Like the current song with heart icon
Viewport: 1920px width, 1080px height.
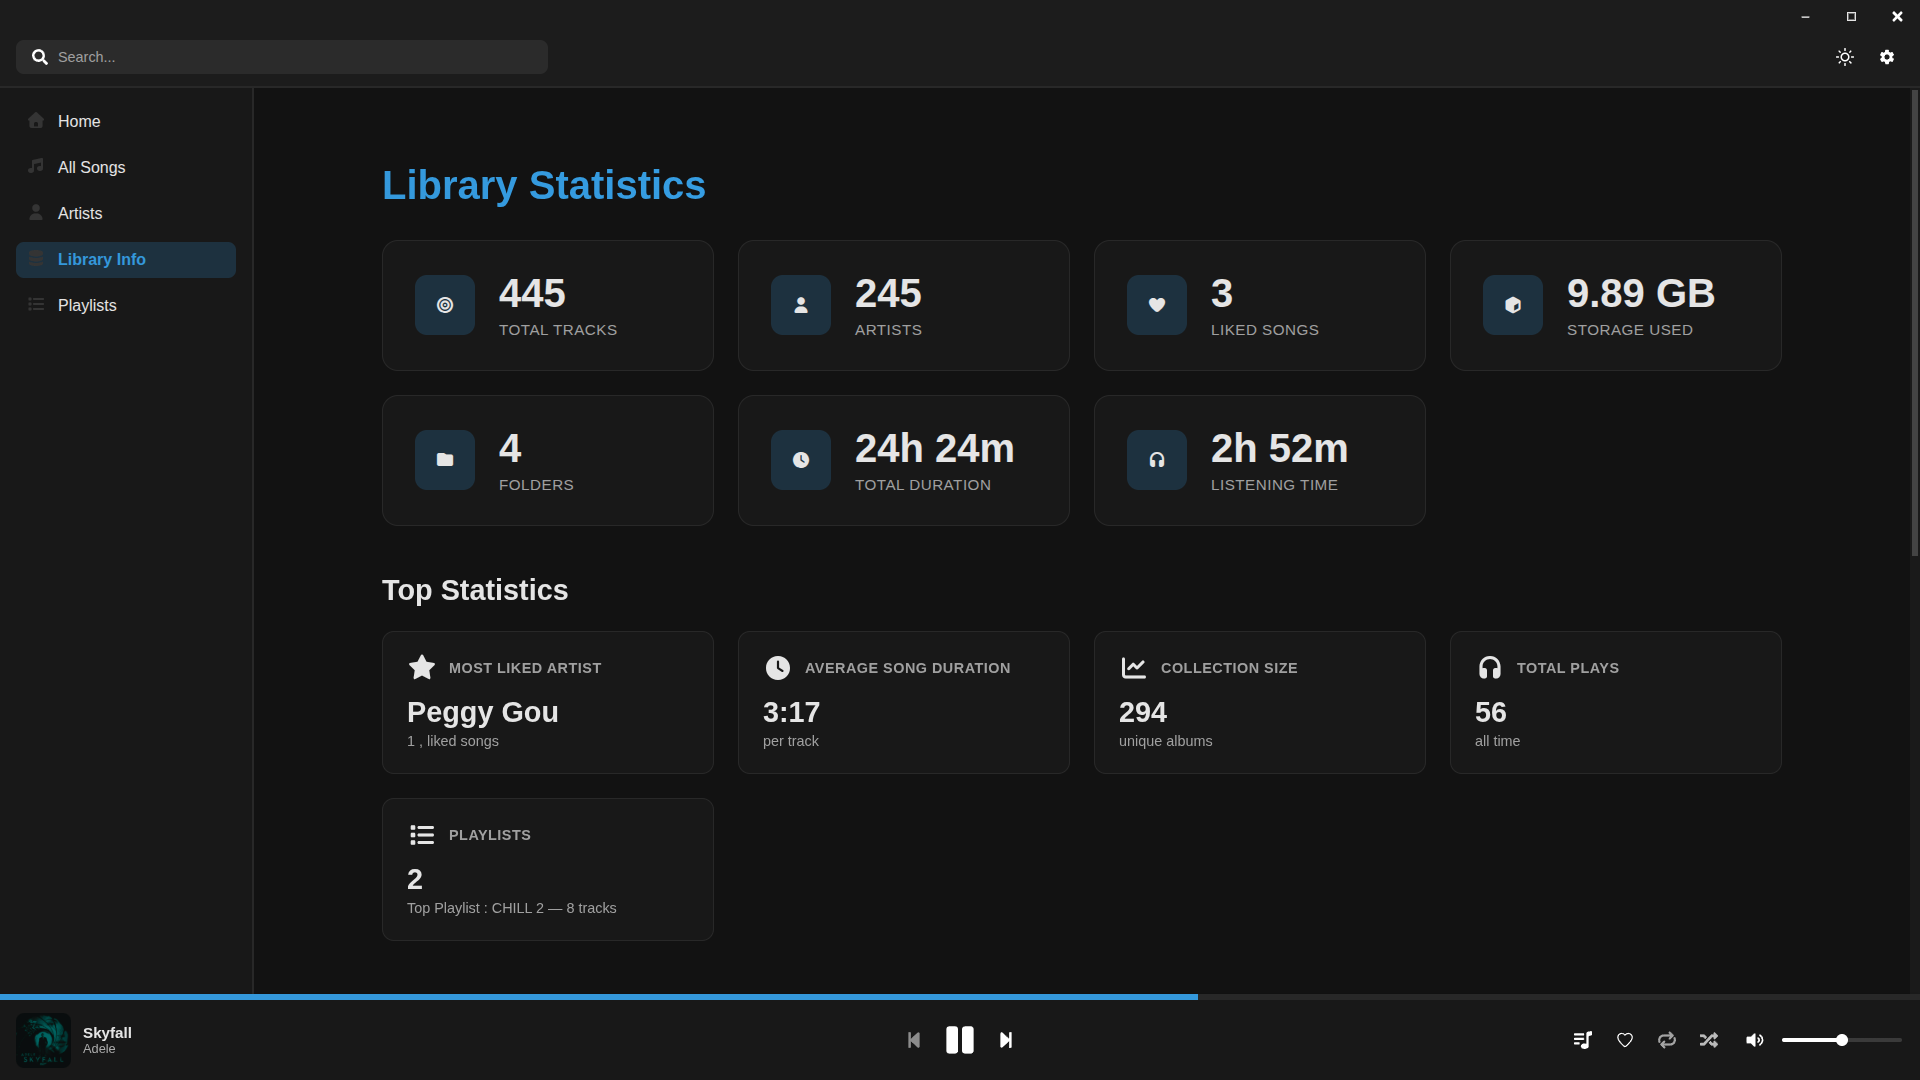(1625, 1040)
